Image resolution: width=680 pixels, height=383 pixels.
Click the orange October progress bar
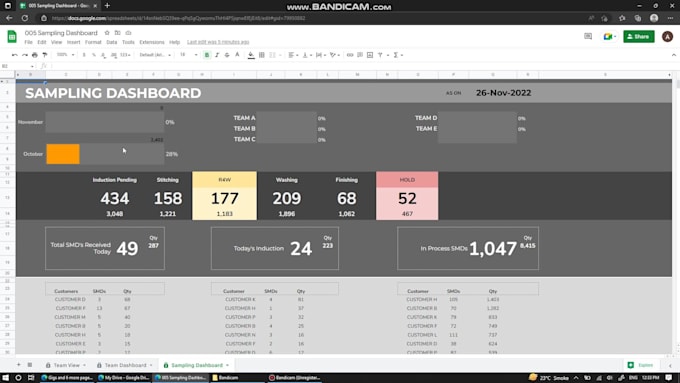click(63, 154)
